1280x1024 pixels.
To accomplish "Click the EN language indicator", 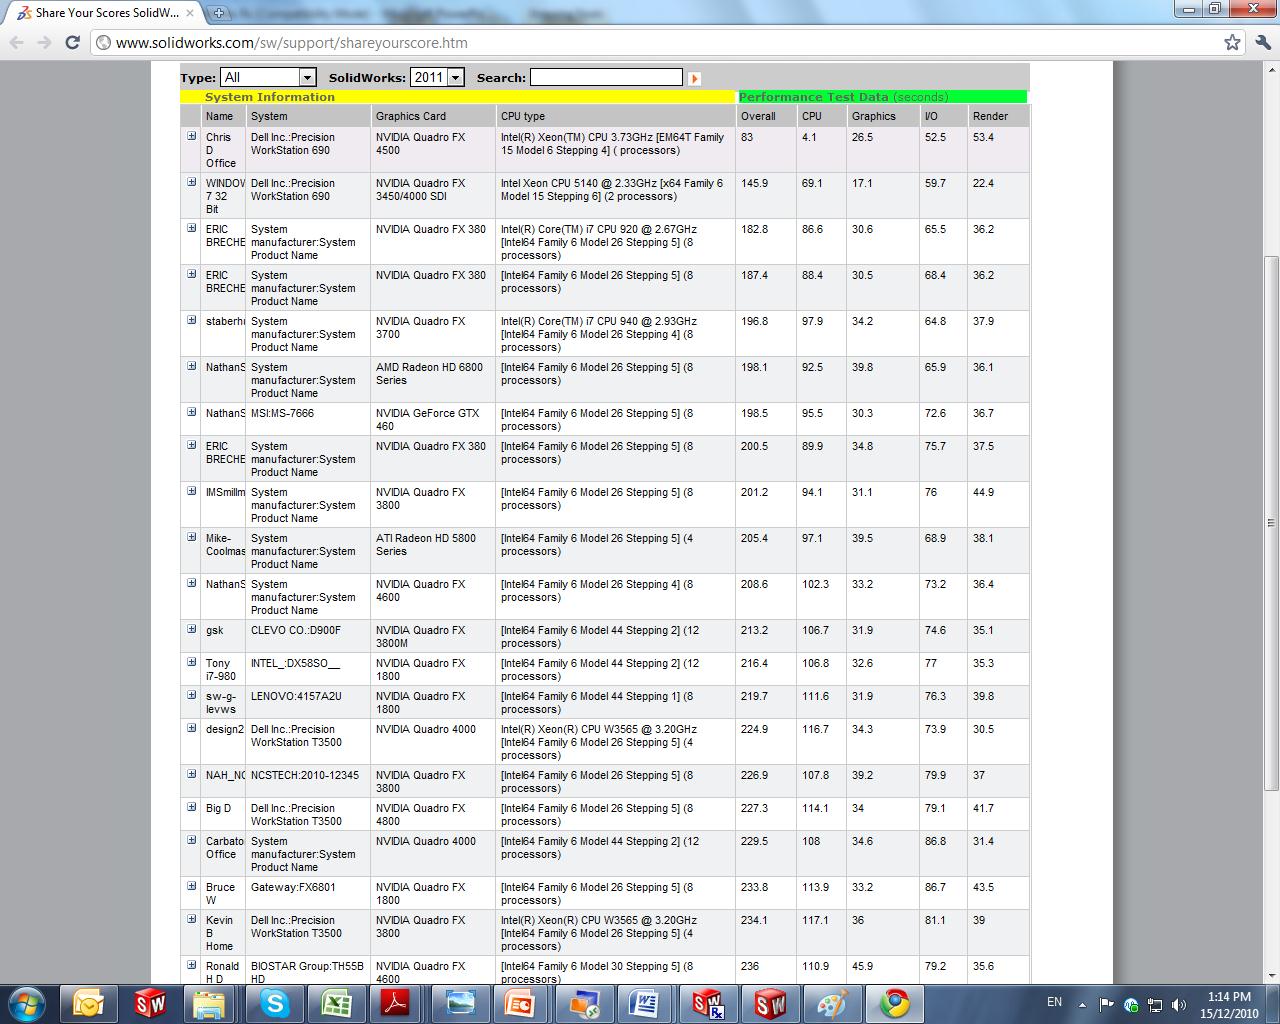I will [1054, 1002].
